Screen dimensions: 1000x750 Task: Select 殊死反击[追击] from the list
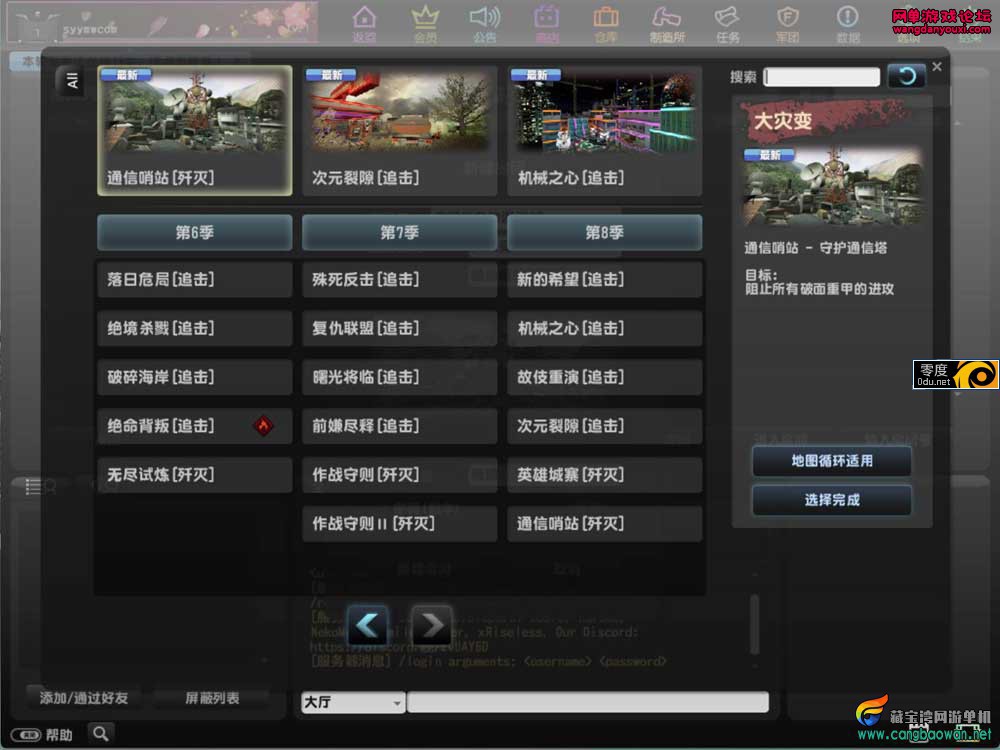400,279
